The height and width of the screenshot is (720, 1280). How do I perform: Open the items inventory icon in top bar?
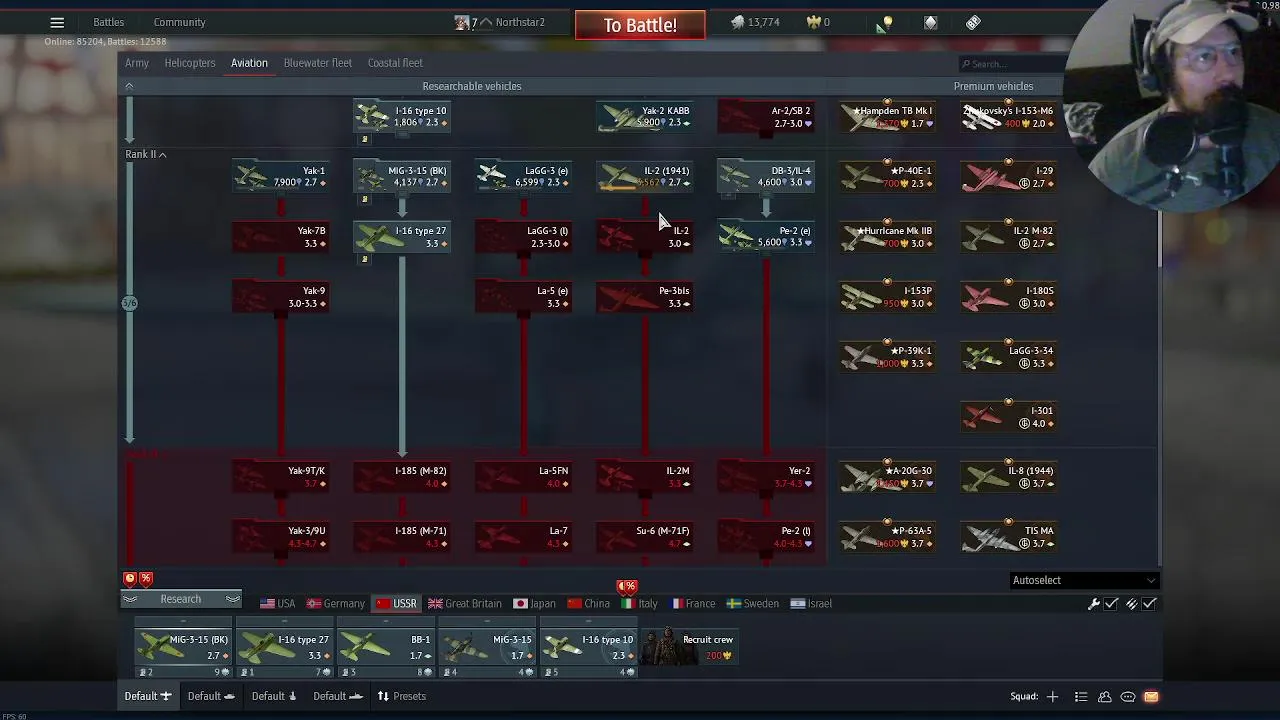(x=931, y=22)
